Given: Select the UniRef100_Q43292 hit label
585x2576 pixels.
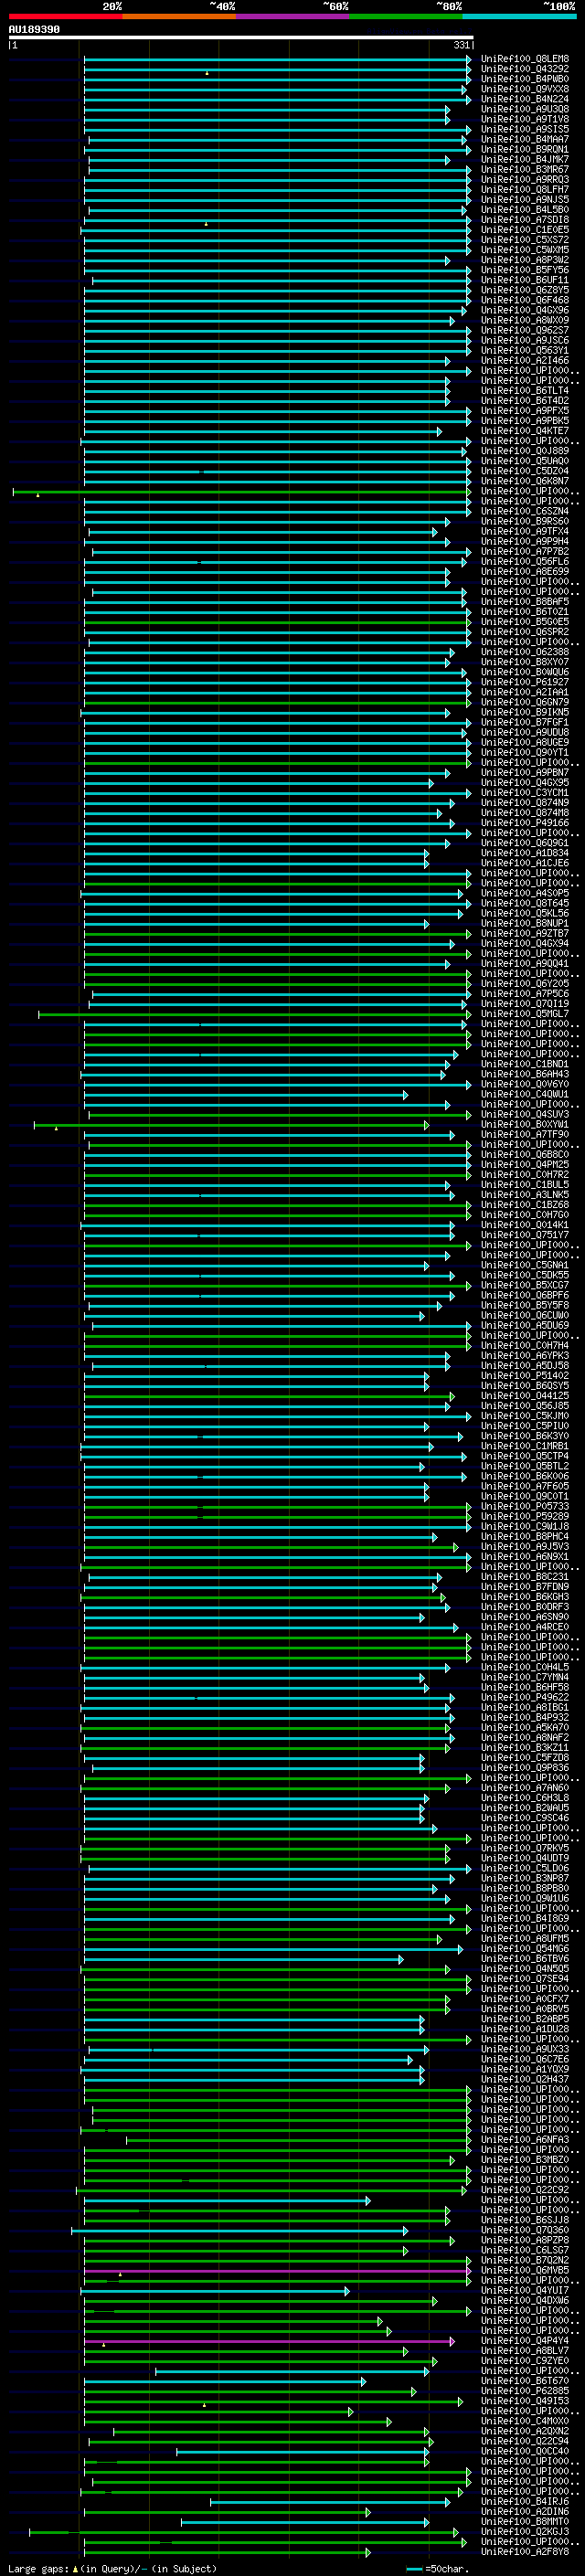Looking at the screenshot, I should pos(525,69).
